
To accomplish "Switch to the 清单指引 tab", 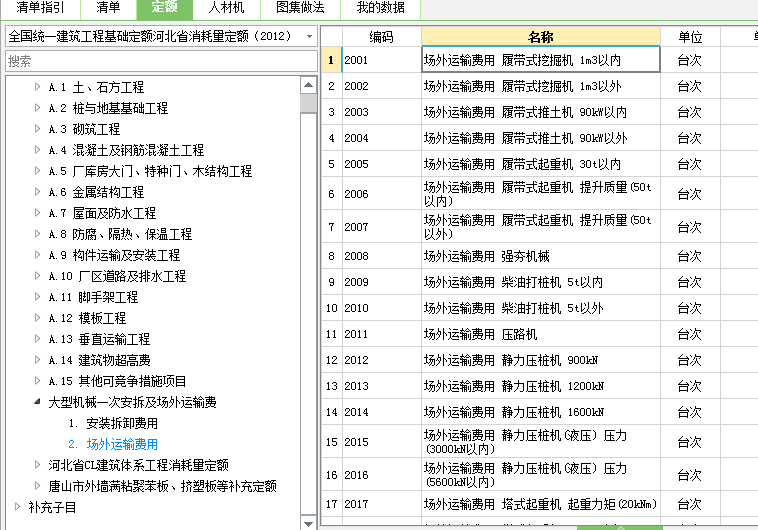I will click(35, 8).
